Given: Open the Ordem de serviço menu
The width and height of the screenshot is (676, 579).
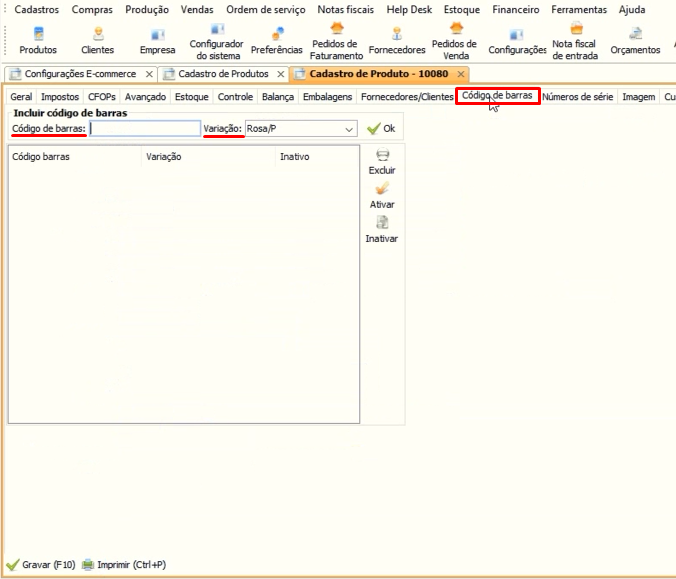Looking at the screenshot, I should click(x=266, y=9).
